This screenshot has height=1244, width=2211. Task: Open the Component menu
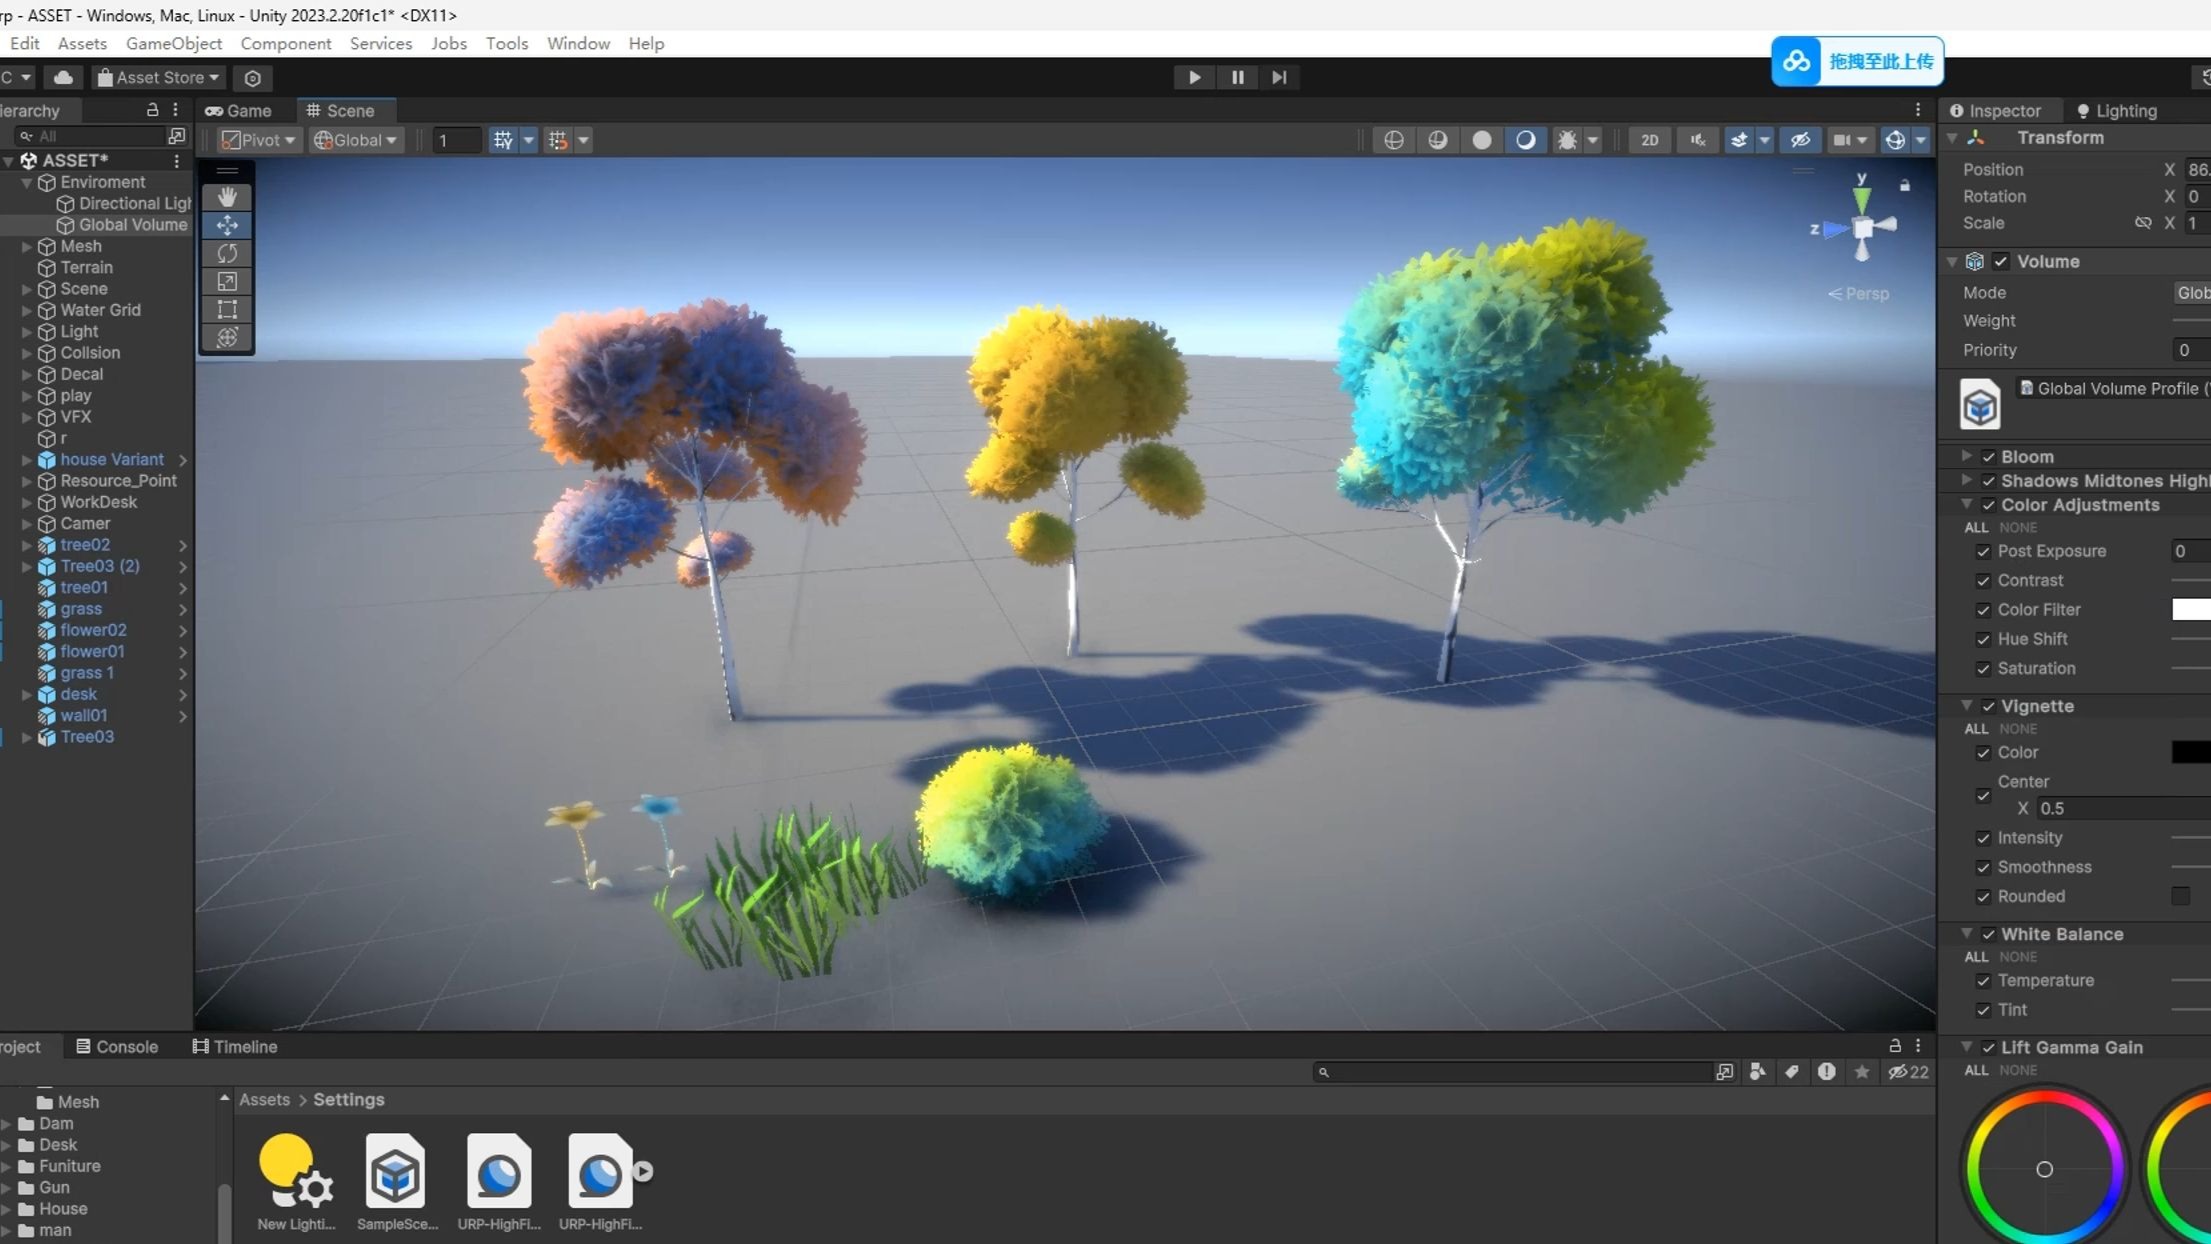pyautogui.click(x=285, y=43)
